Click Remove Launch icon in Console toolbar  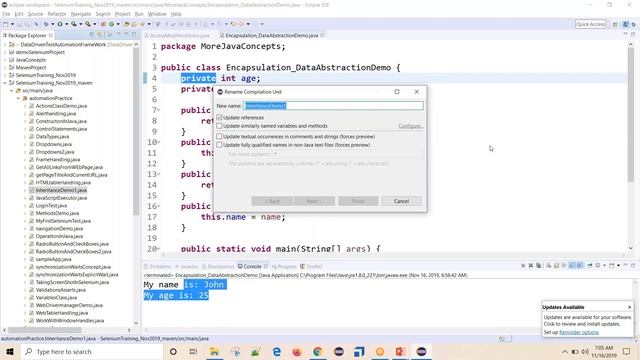point(531,266)
